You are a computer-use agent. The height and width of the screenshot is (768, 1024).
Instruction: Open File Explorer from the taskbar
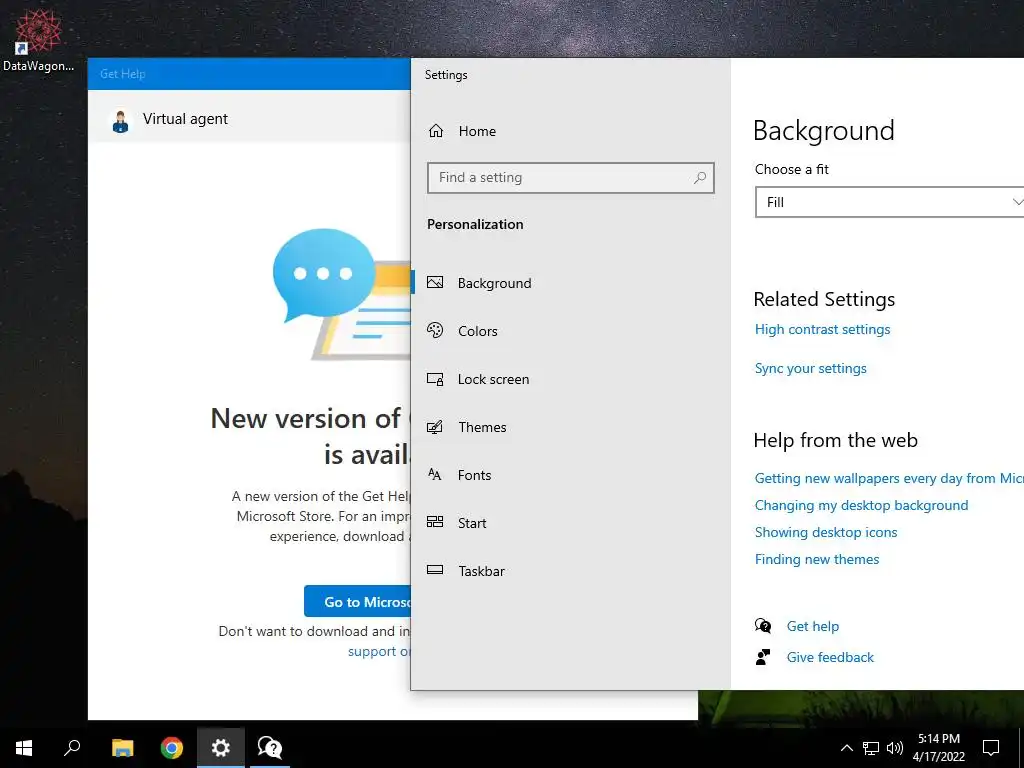click(x=122, y=748)
